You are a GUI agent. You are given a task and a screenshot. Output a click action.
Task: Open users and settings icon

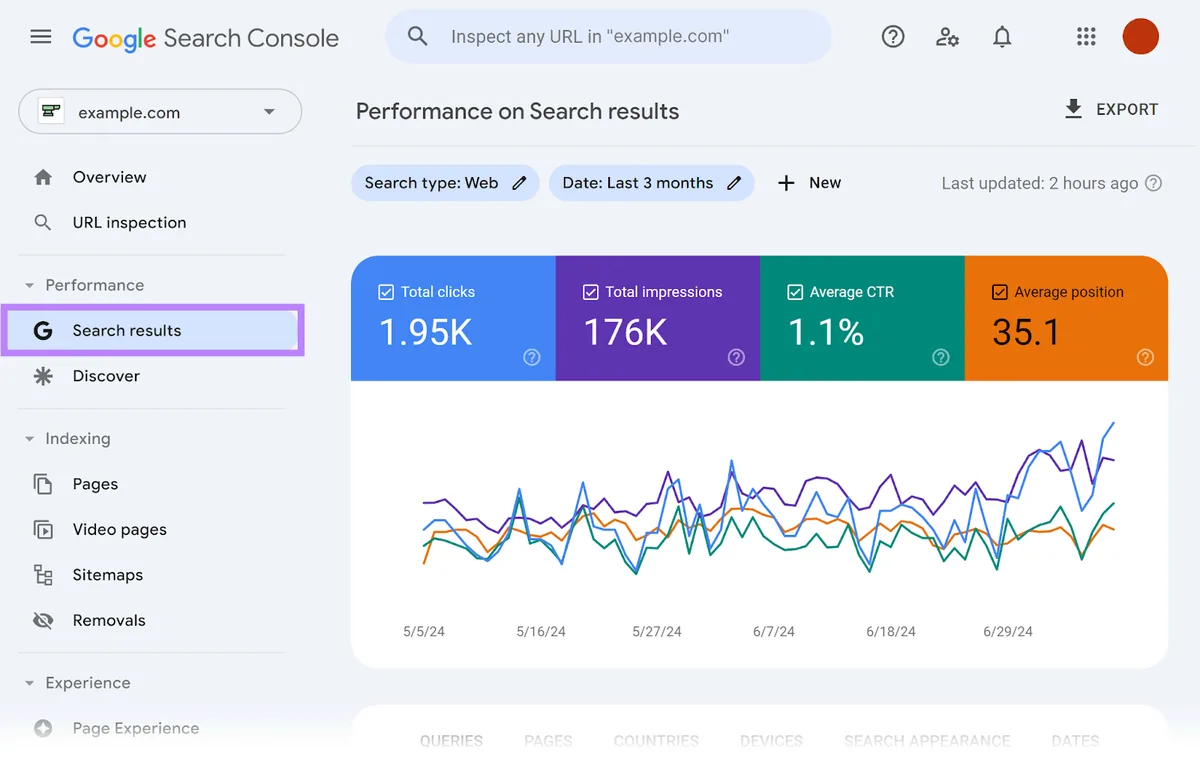point(947,37)
